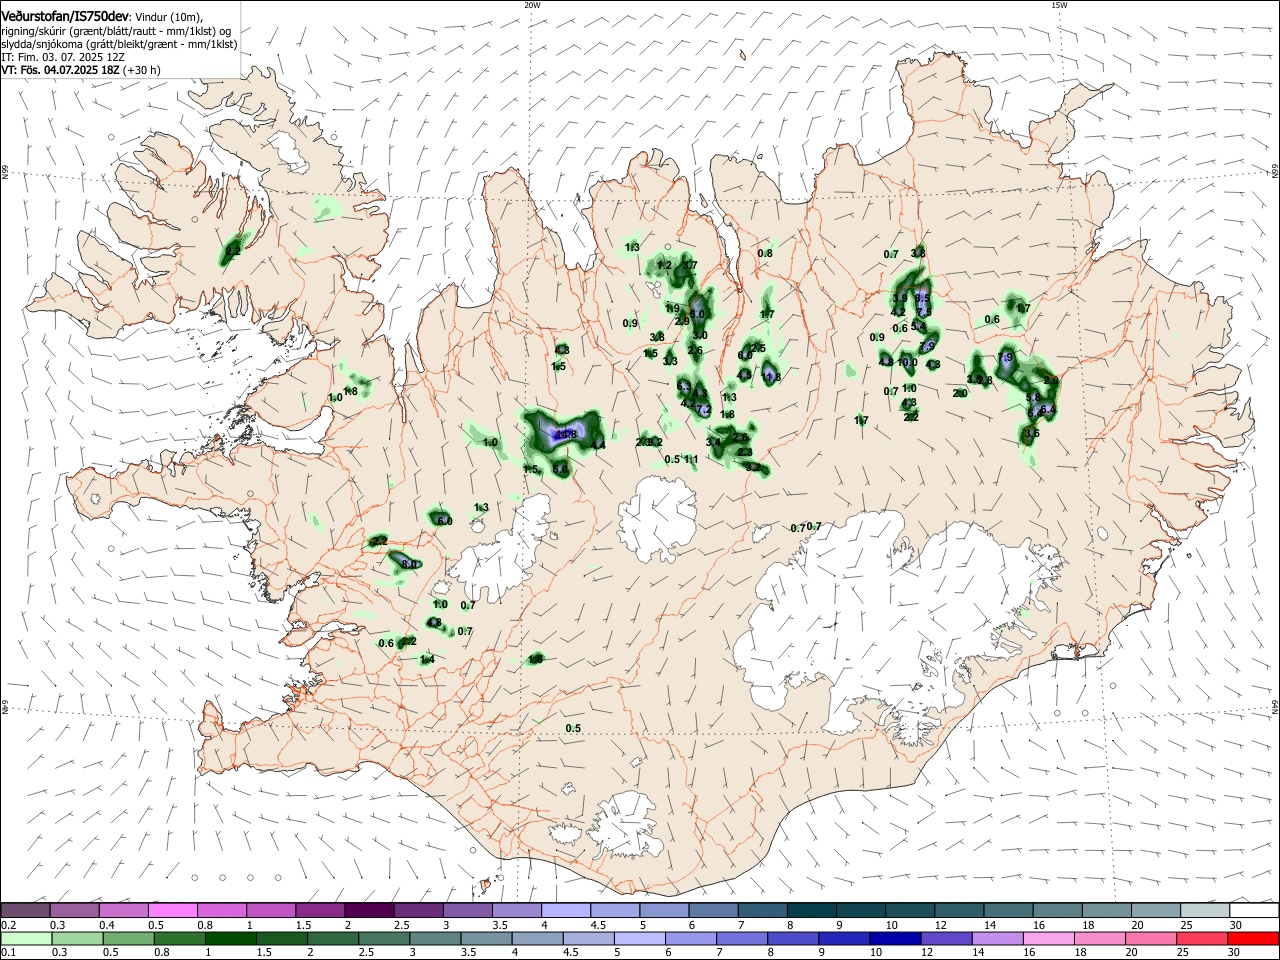The image size is (1280, 960).
Task: Click the '30' label under the bottom legend row
Action: (x=1235, y=953)
